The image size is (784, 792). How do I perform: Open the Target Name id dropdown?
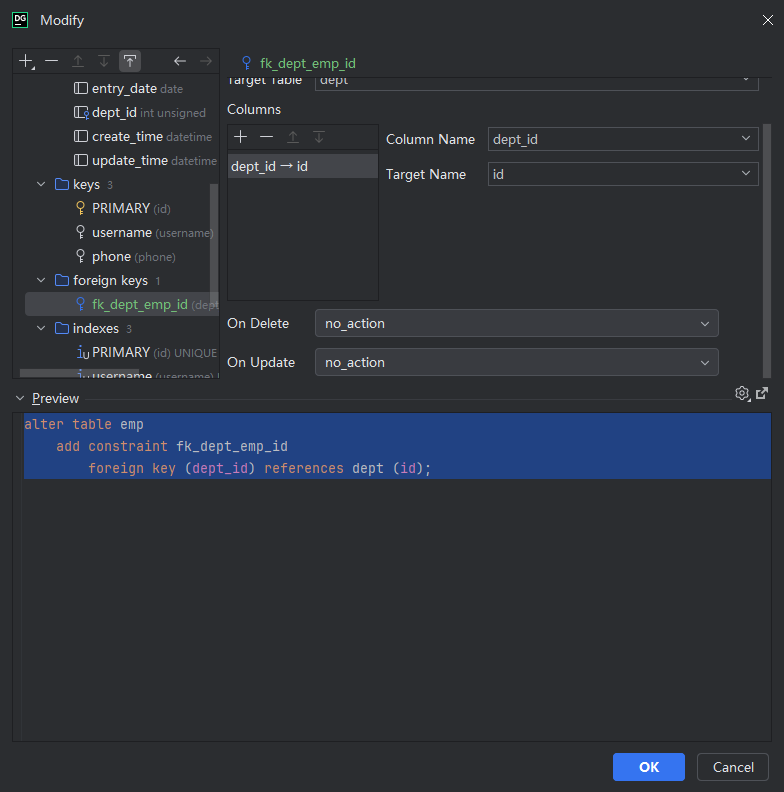pyautogui.click(x=623, y=174)
